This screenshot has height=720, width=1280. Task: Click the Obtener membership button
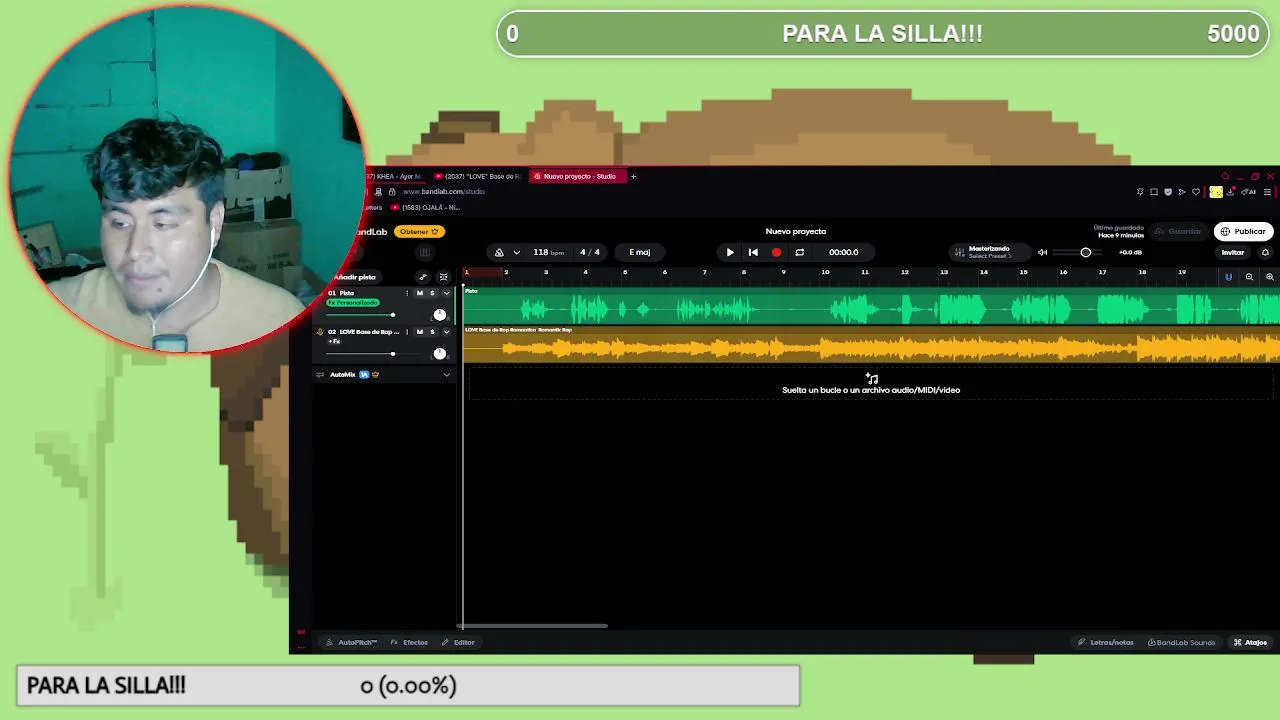click(x=419, y=231)
